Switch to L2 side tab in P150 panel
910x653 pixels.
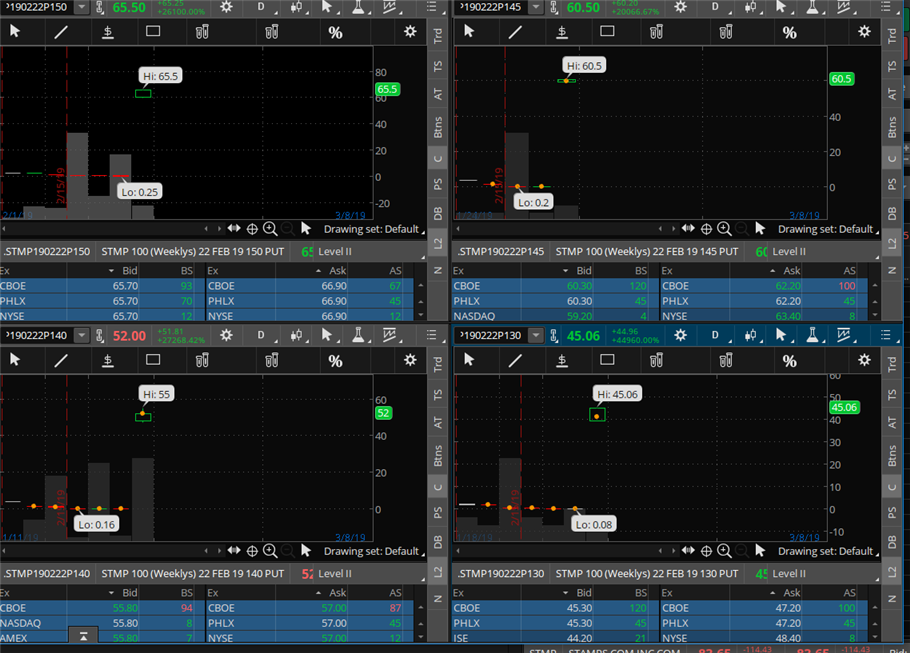(438, 242)
